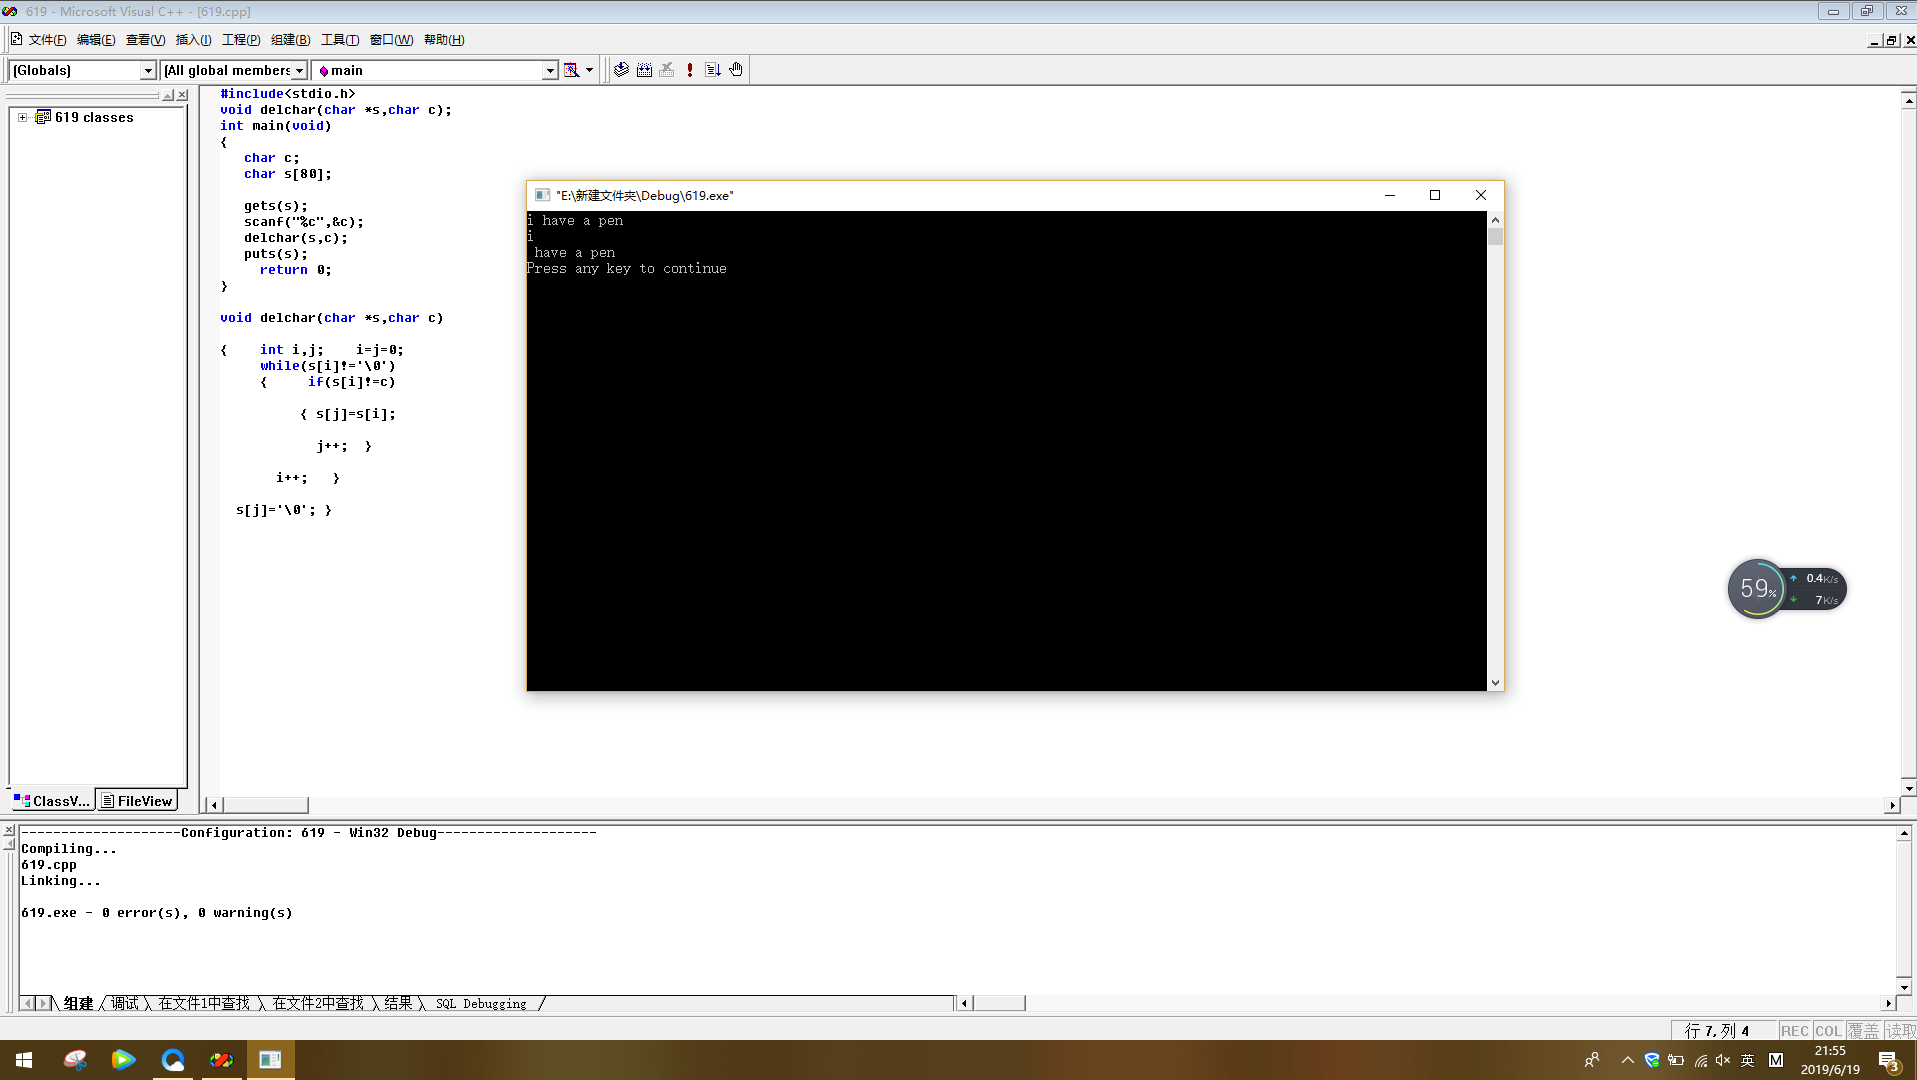Open the notification center icon
Viewport: 1917px width, 1080px height.
point(1889,1061)
